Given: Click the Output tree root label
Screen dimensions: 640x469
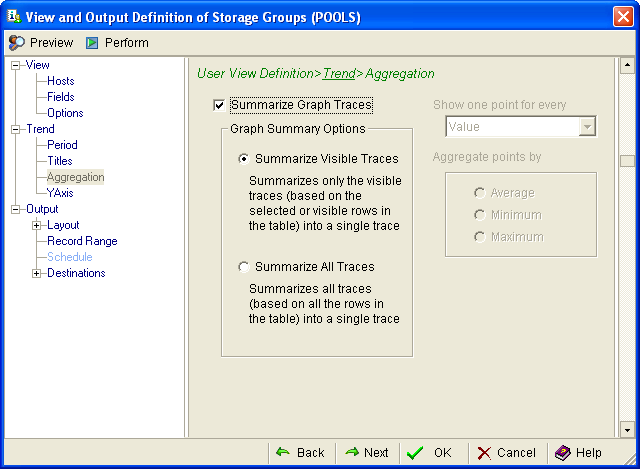Looking at the screenshot, I should coord(42,209).
